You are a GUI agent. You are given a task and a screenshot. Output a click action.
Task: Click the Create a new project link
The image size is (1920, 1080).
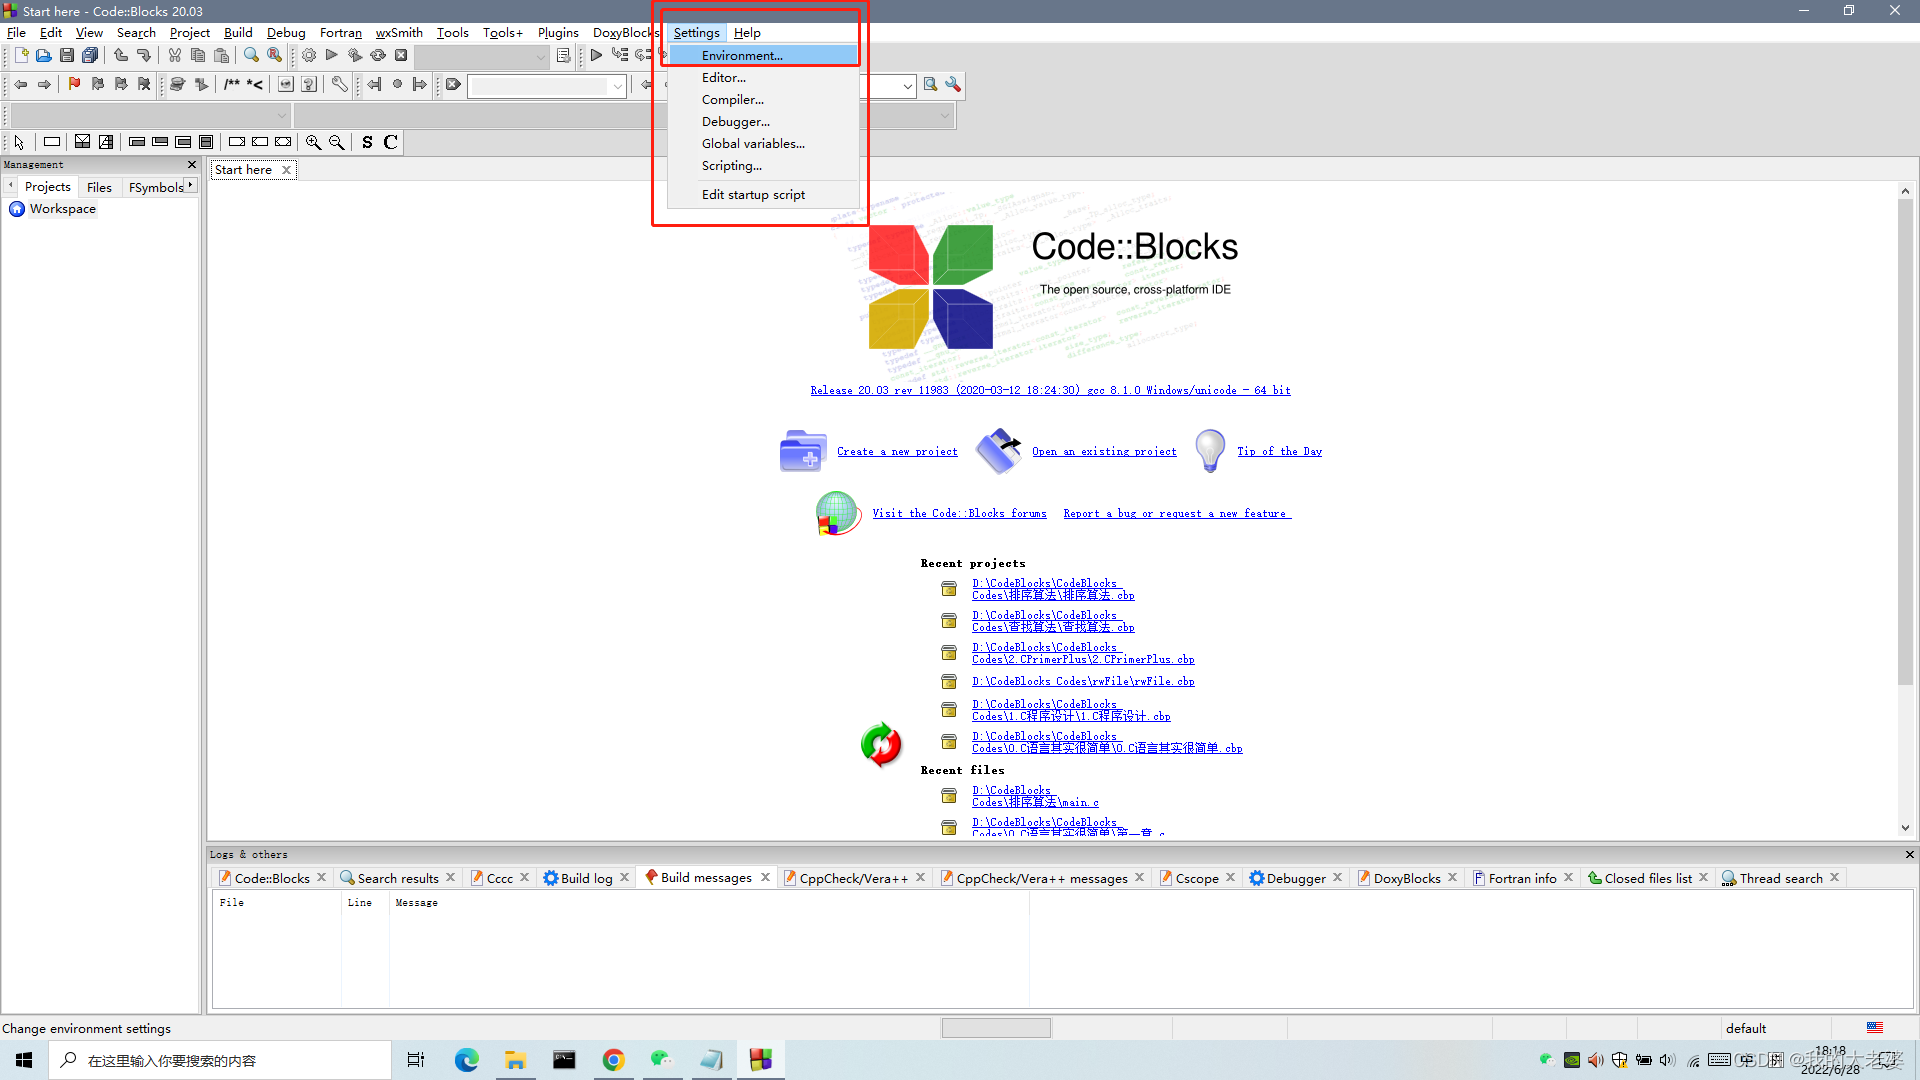pos(897,451)
